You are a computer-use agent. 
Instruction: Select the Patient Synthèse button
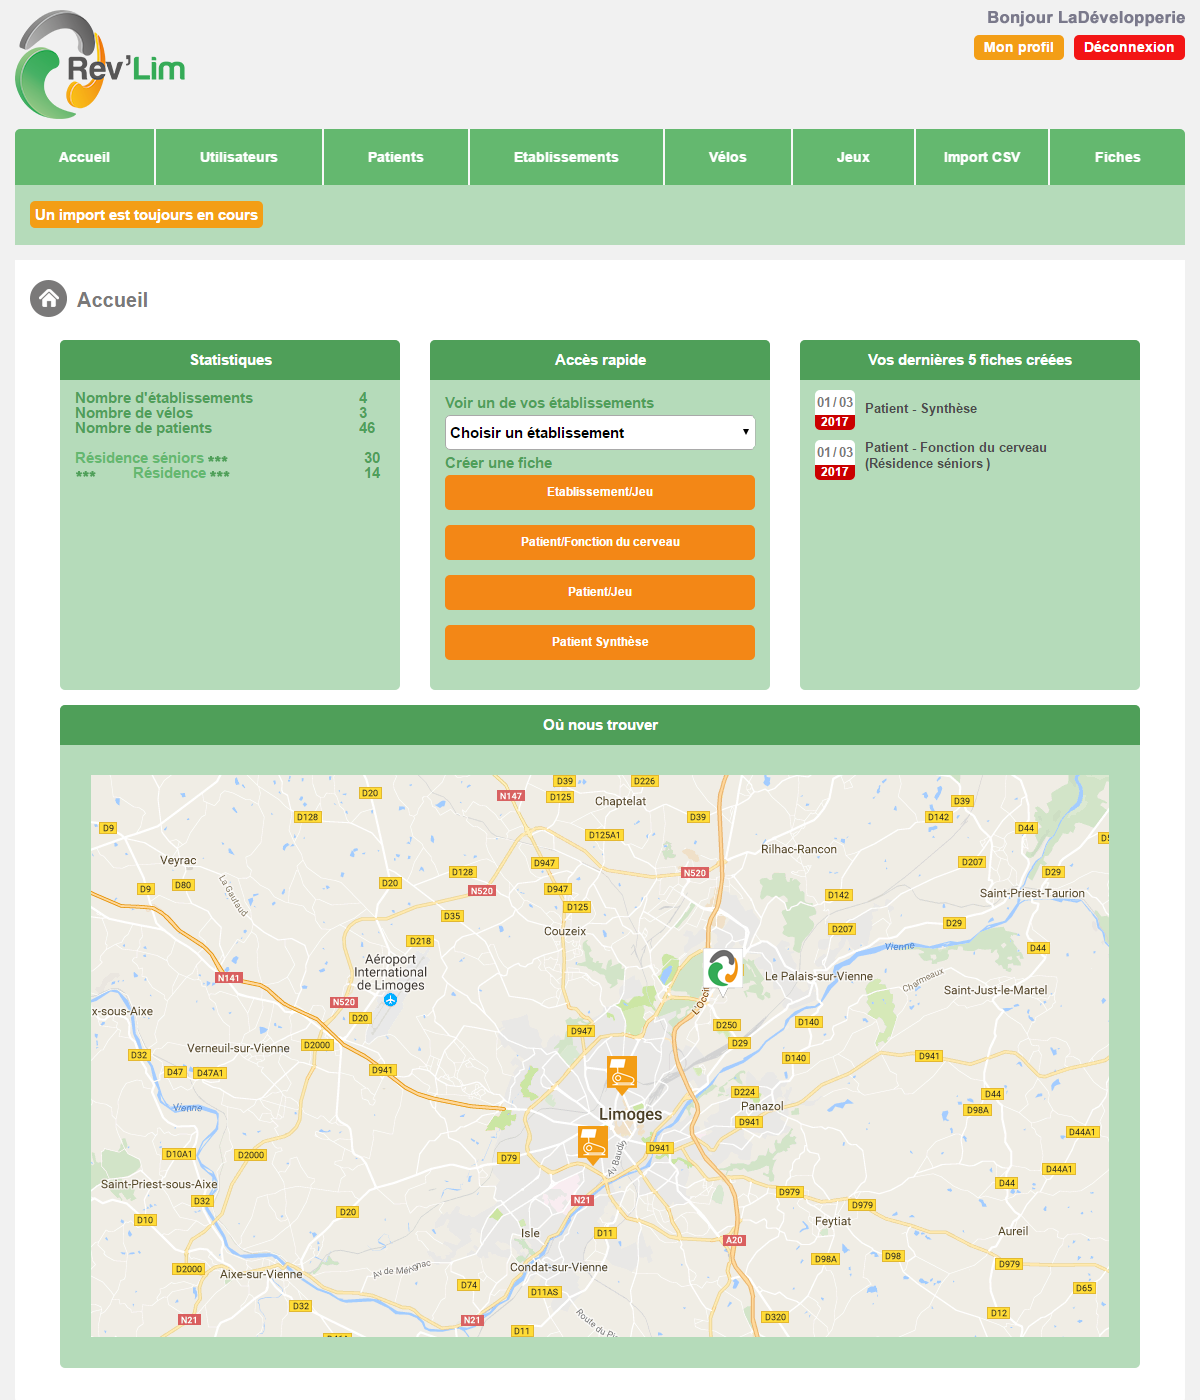[600, 642]
